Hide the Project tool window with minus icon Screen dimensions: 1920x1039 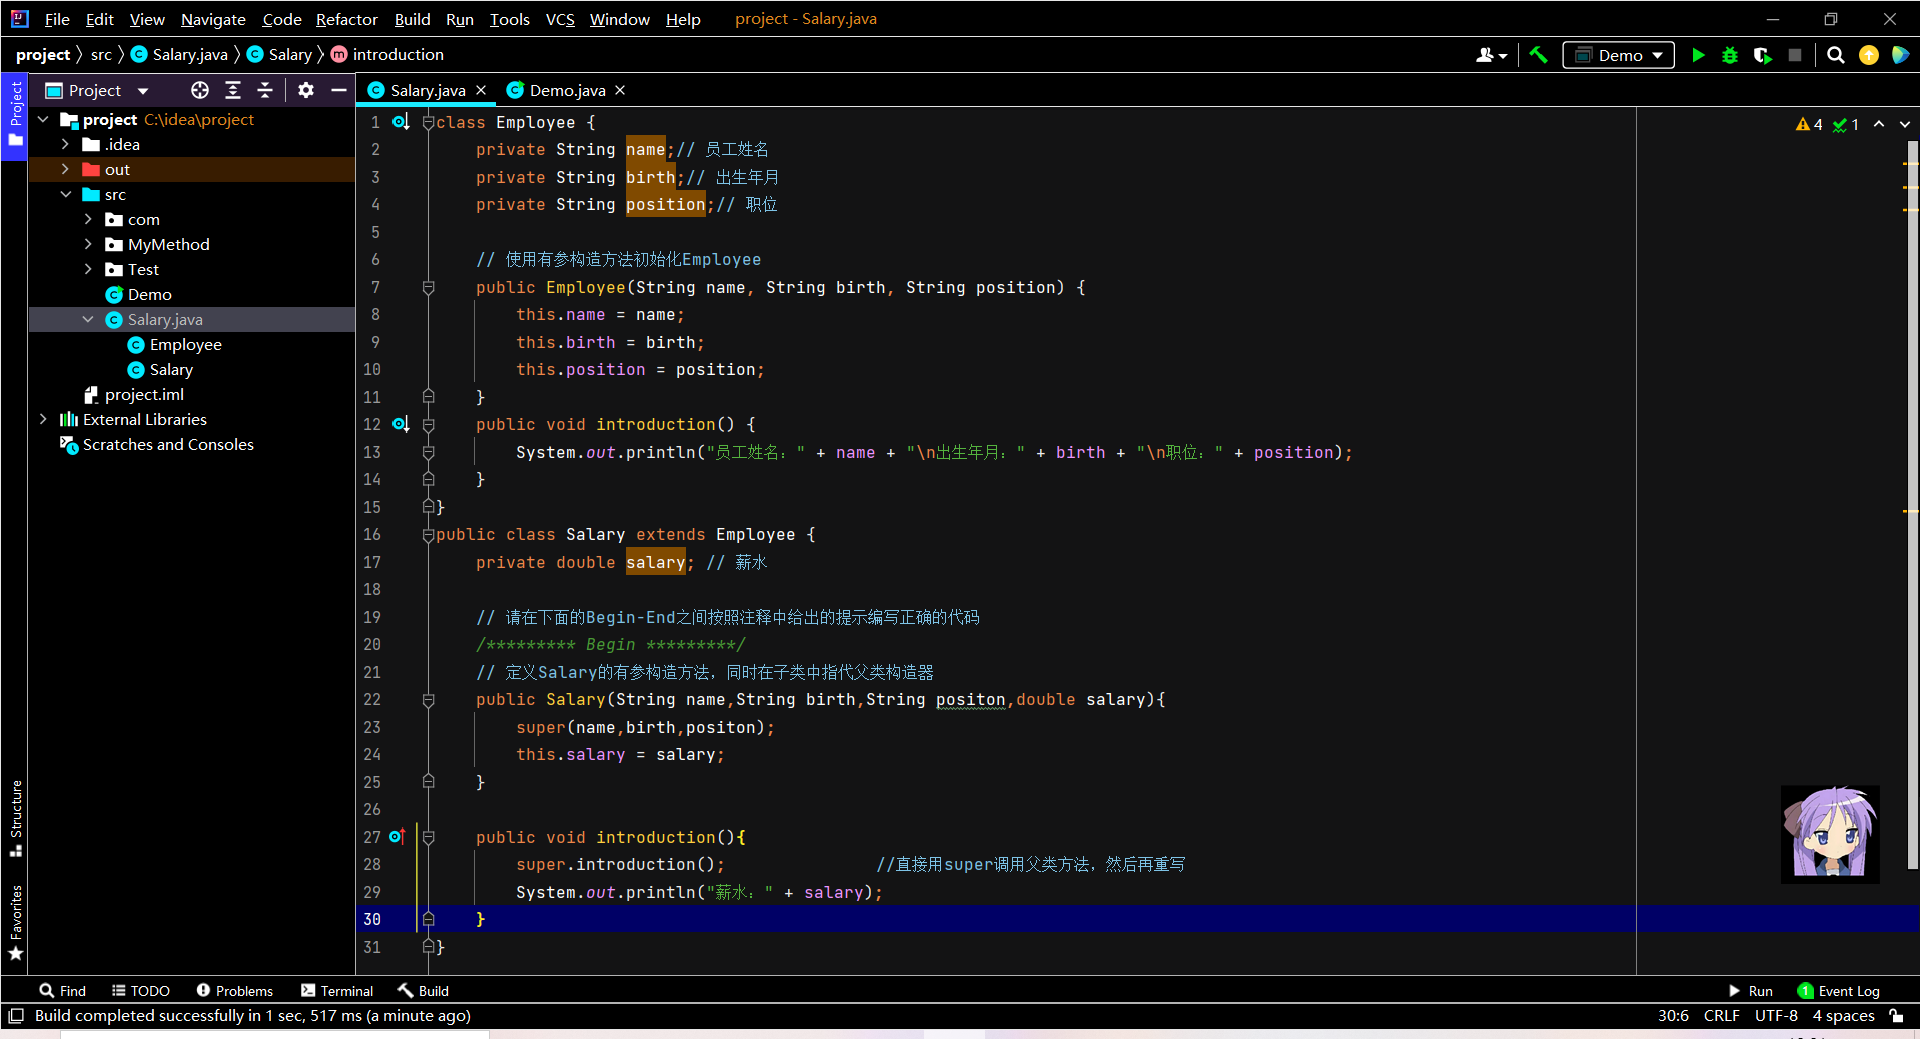point(339,90)
